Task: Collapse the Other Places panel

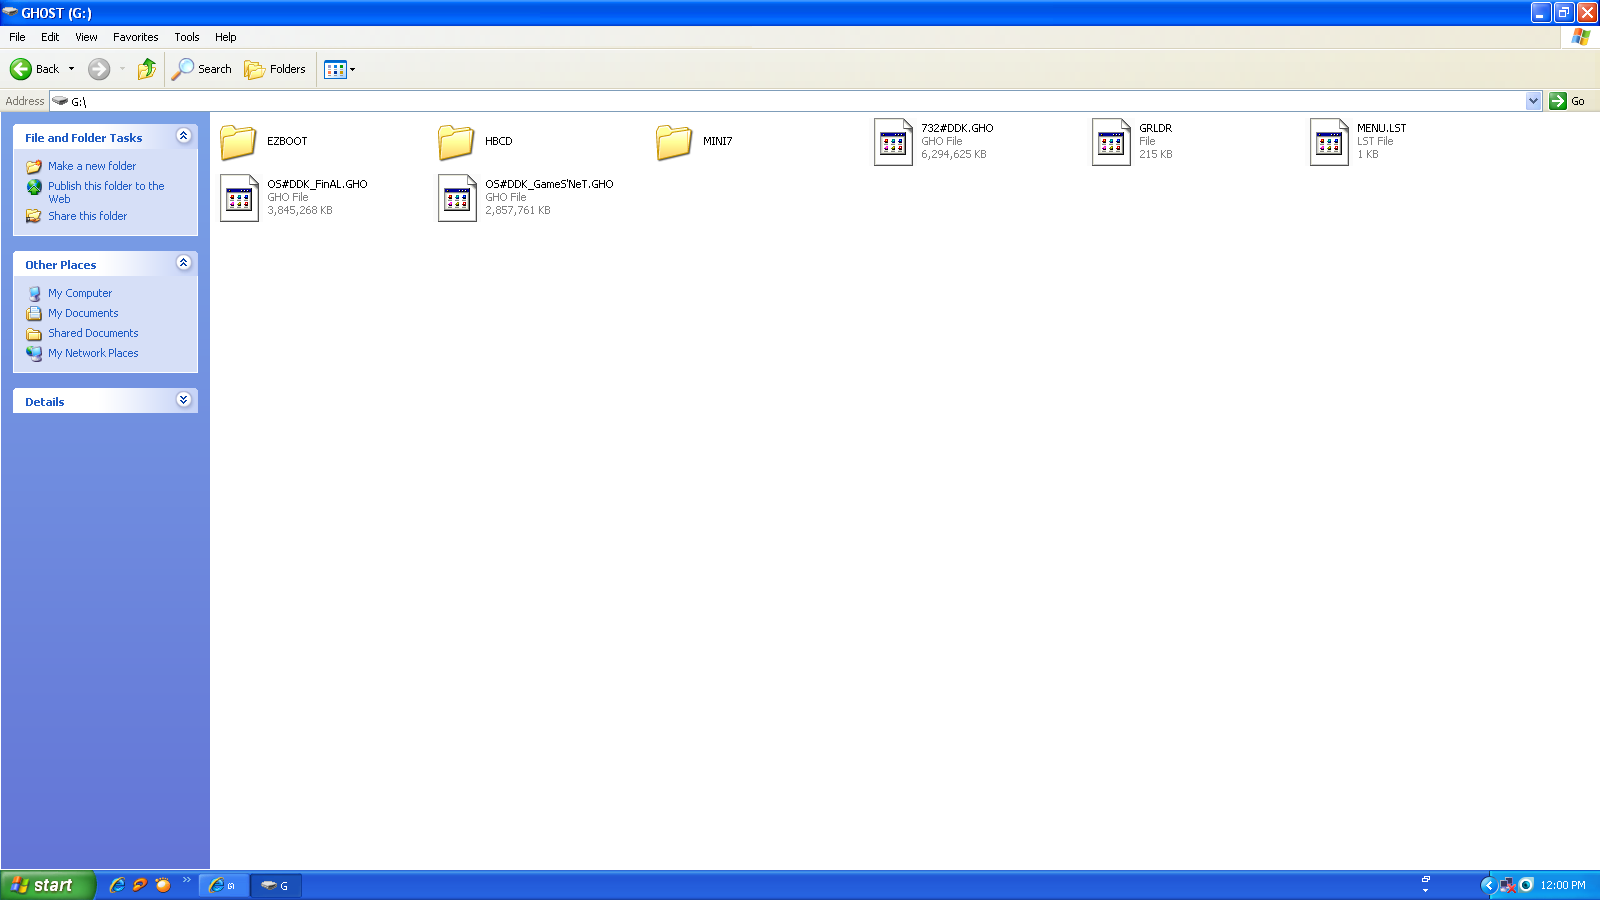Action: pyautogui.click(x=183, y=263)
